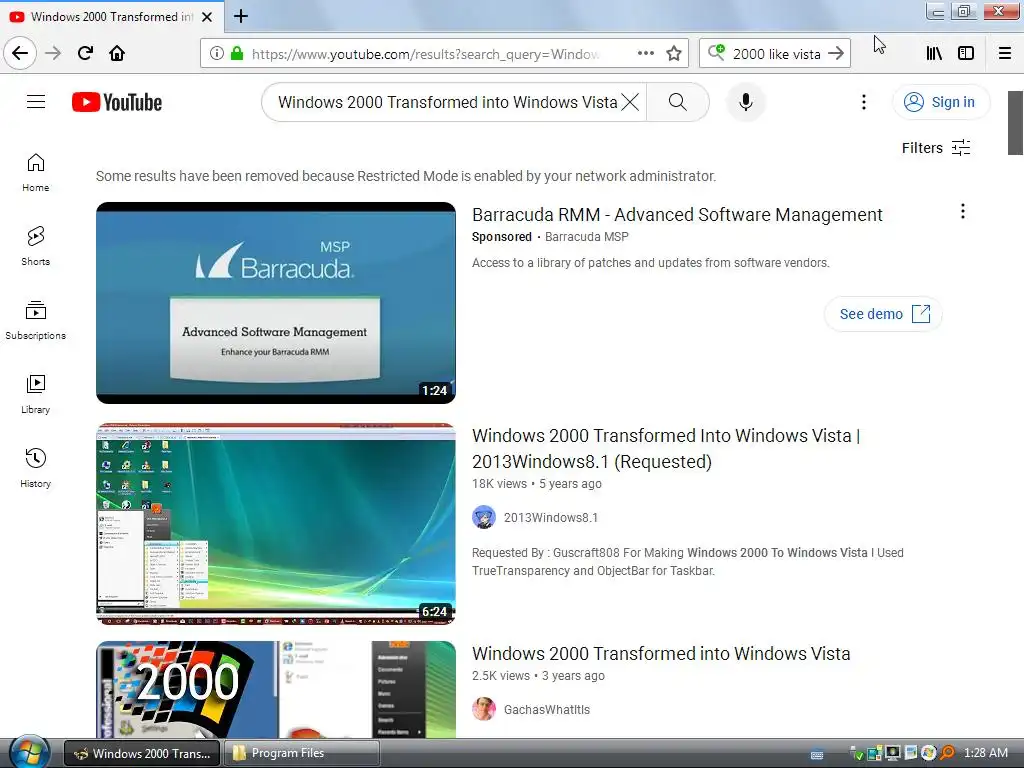Show site information icon in address bar
The height and width of the screenshot is (768, 1024).
pos(217,54)
